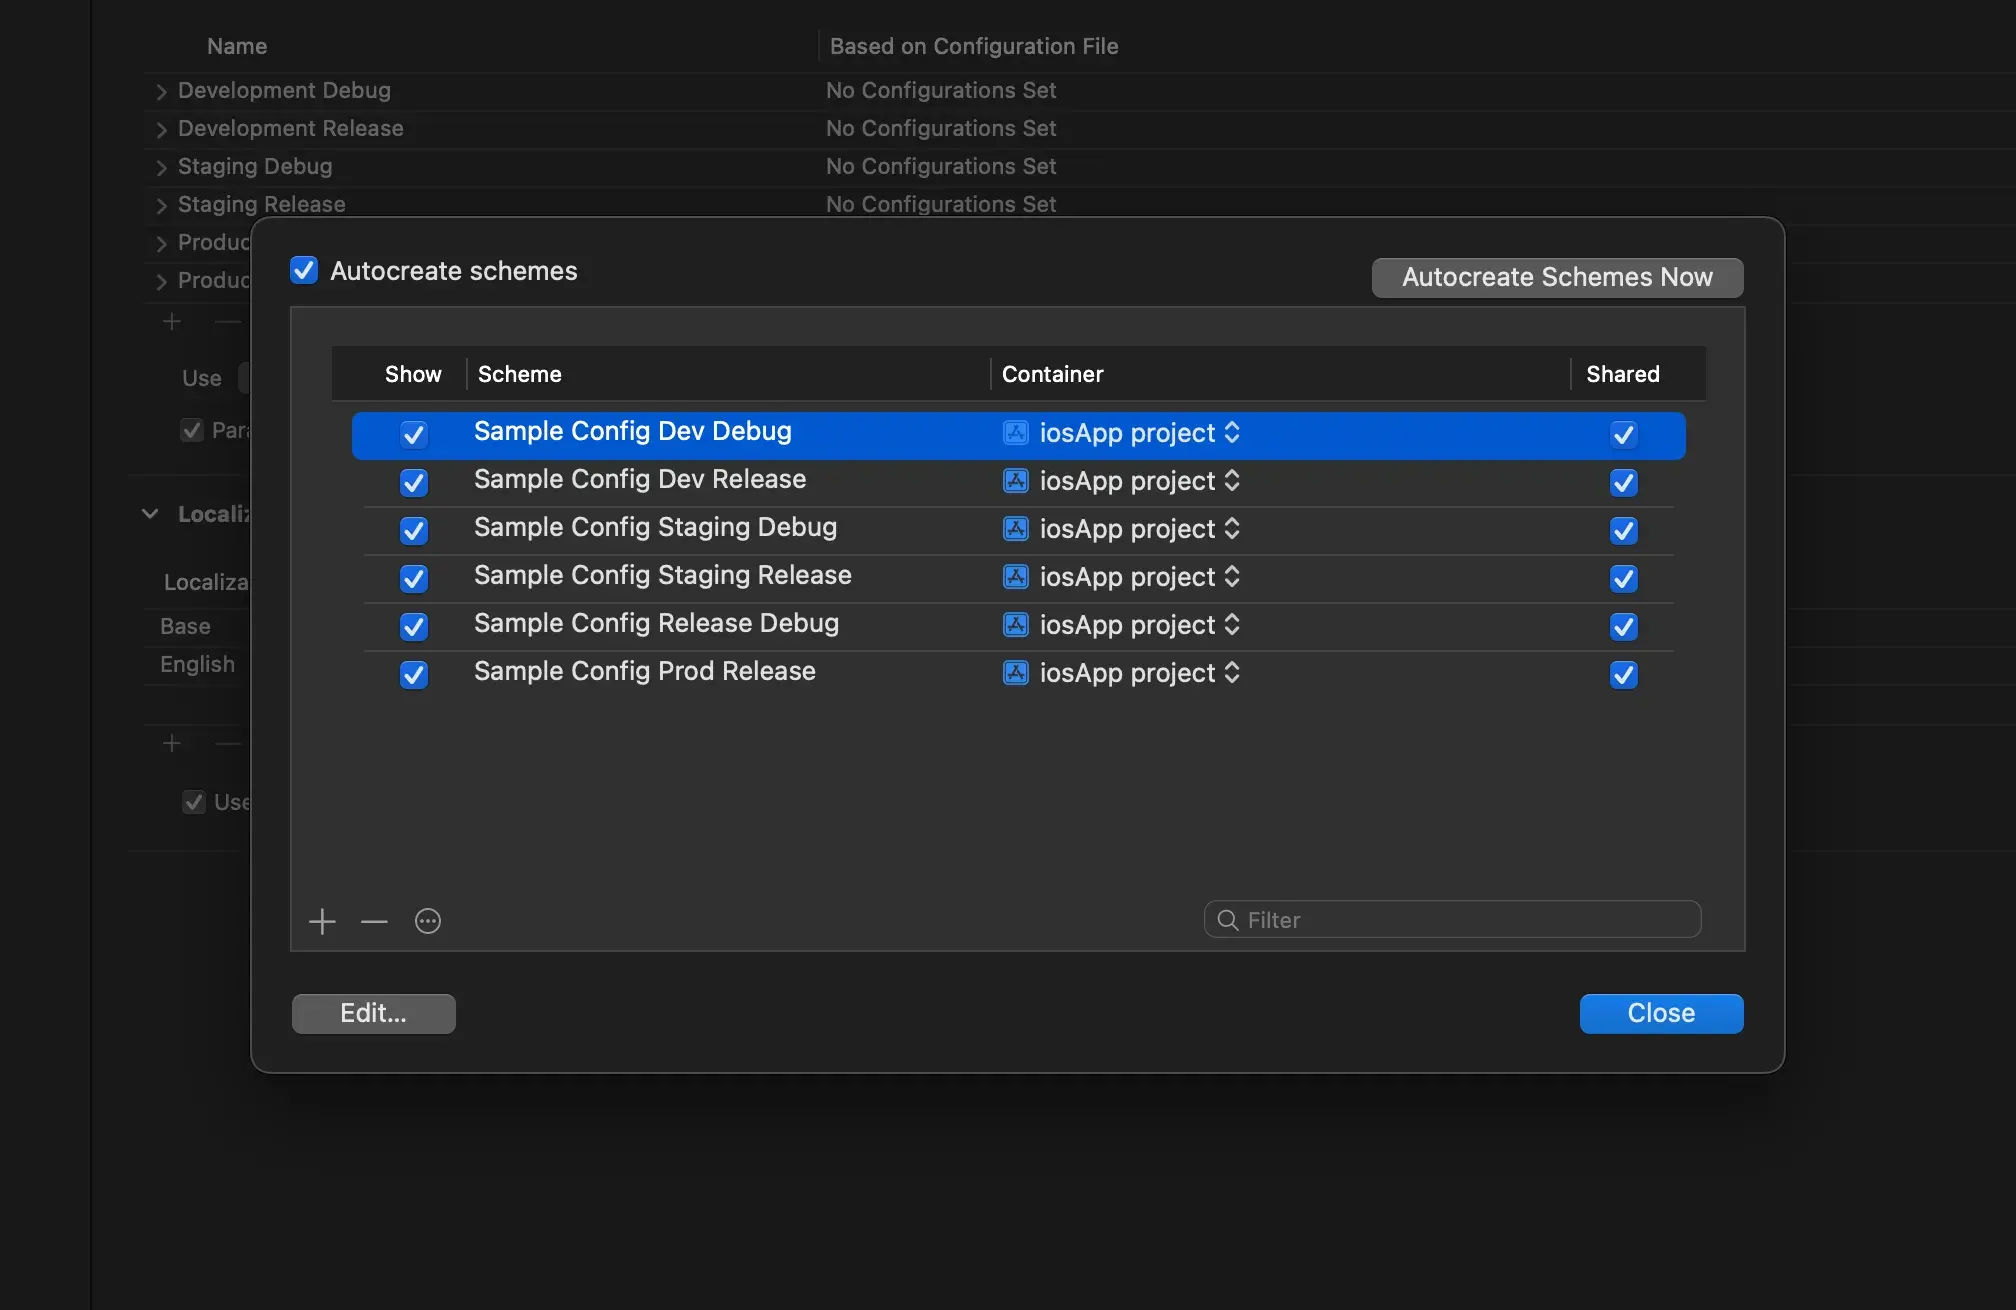Uncheck Show for Sample Config Staging Debug

click(414, 530)
